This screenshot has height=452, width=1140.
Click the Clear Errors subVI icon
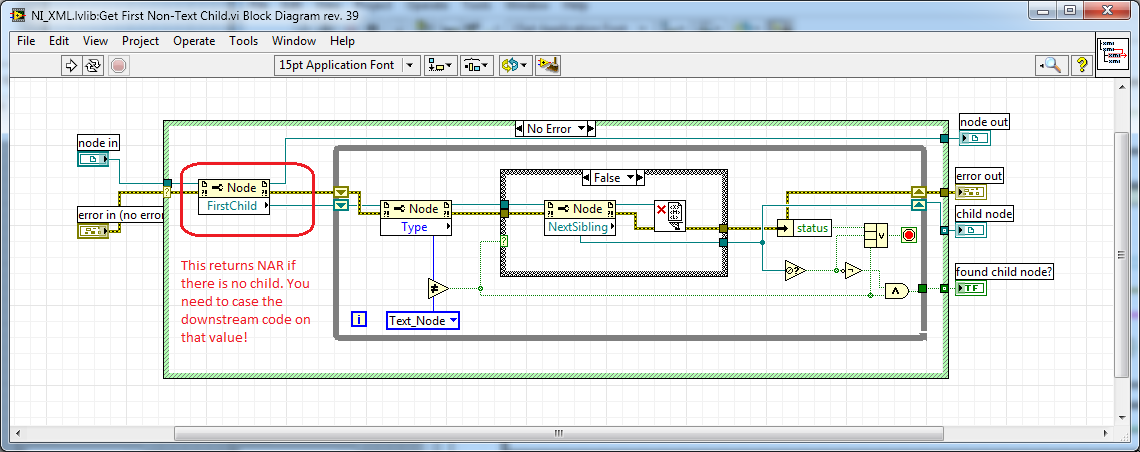click(668, 216)
